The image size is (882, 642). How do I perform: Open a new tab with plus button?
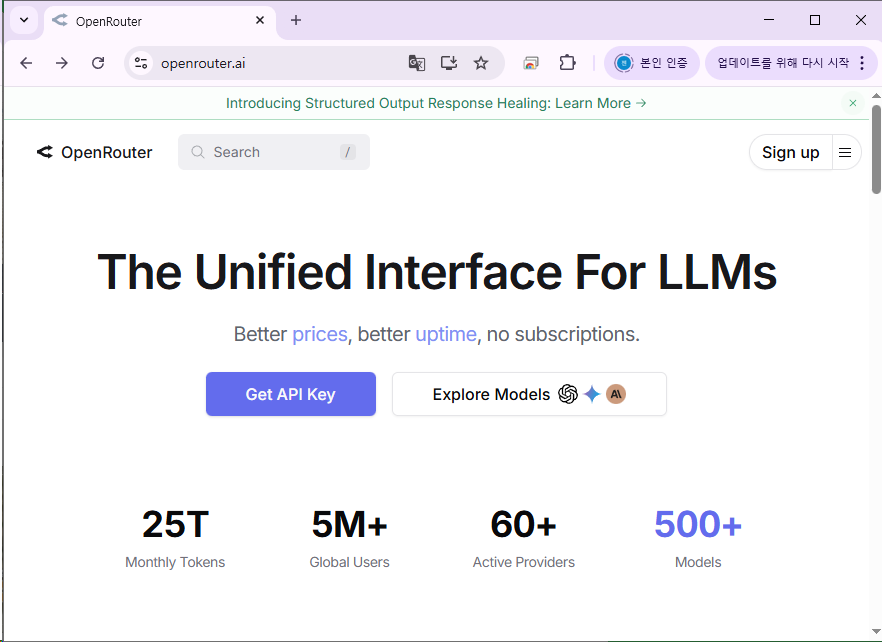[x=296, y=20]
